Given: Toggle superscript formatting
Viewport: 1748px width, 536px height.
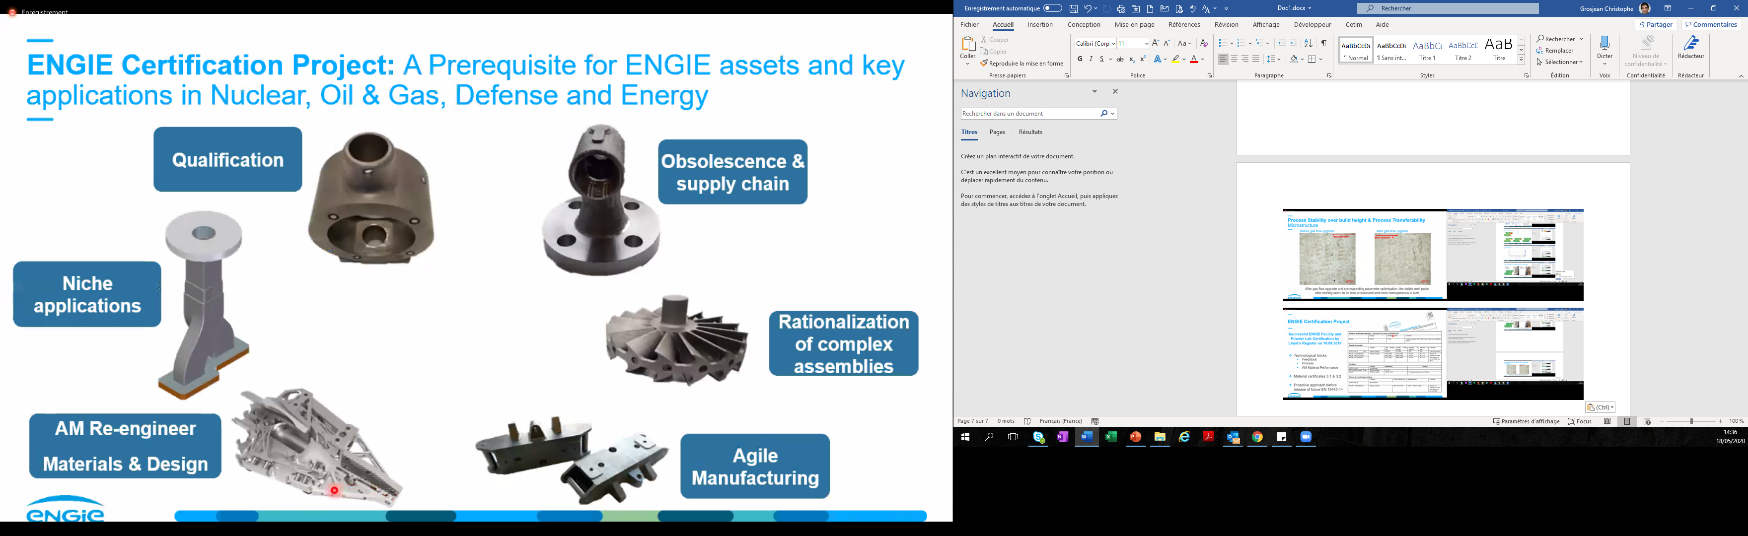Looking at the screenshot, I should [x=1143, y=59].
